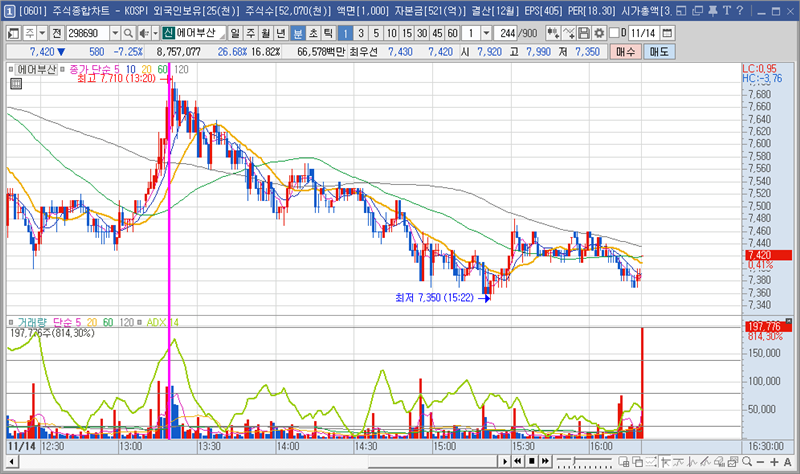Switch chart to daily (일) period
Screen dimensions: 800x474
click(236, 33)
